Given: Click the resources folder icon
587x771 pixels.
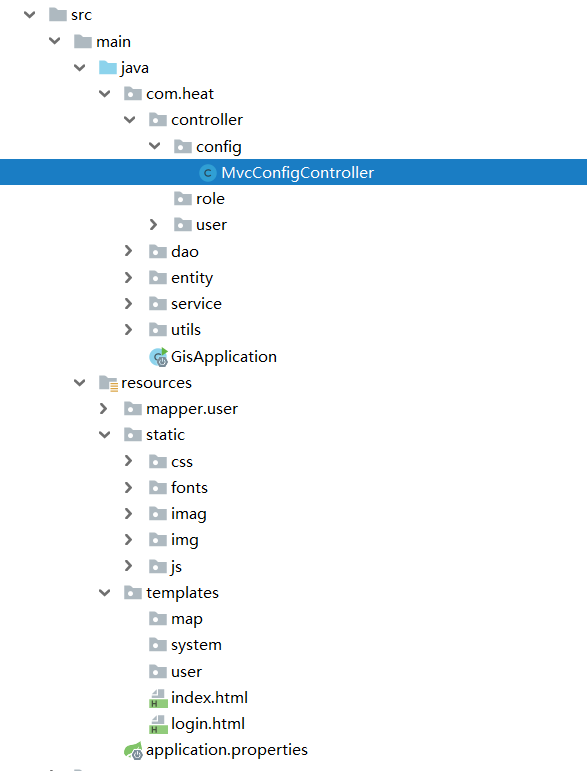Looking at the screenshot, I should [x=108, y=383].
